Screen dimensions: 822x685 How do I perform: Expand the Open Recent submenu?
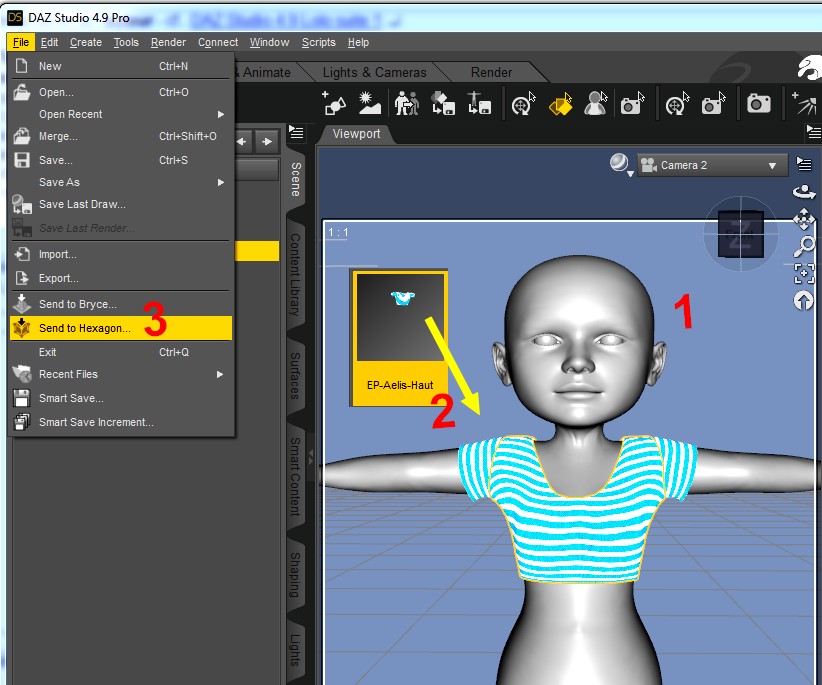121,114
